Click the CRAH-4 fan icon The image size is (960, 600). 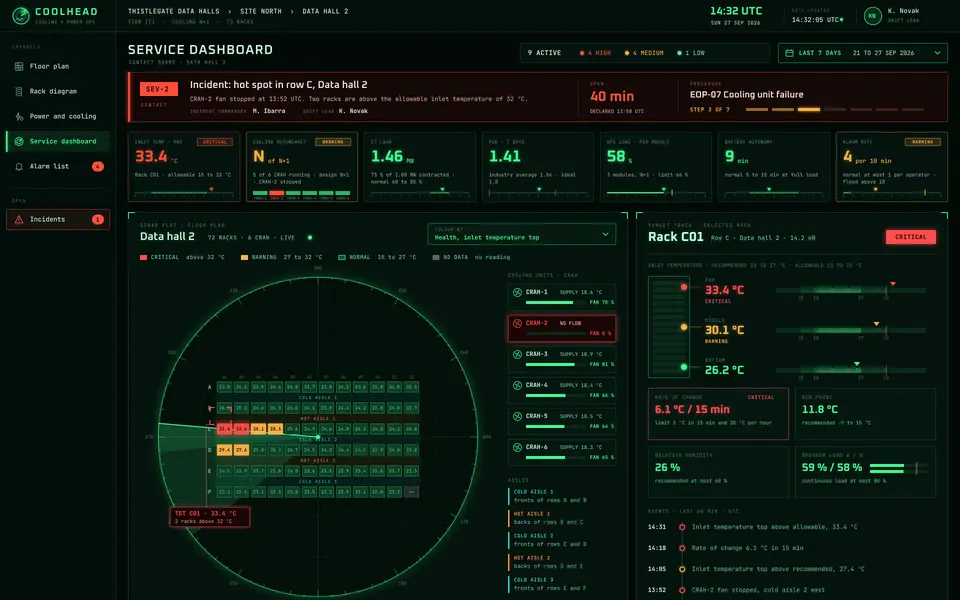(x=517, y=385)
